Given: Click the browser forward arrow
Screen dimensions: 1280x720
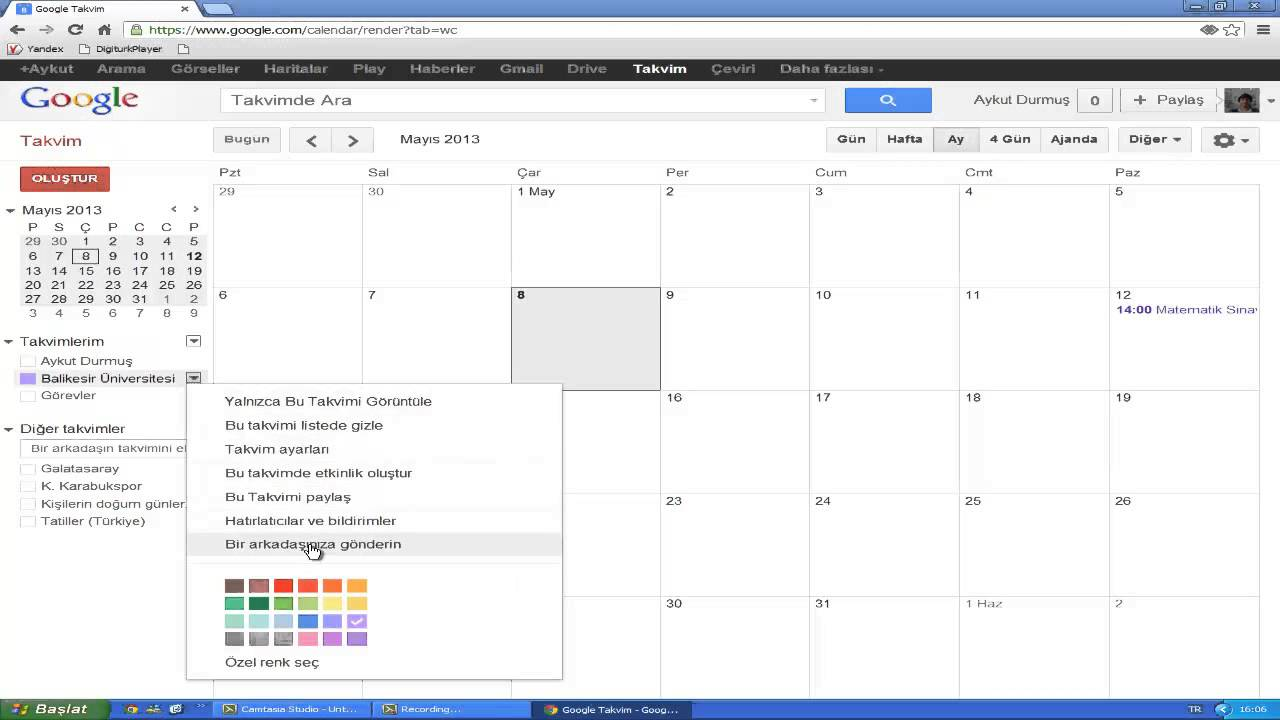Looking at the screenshot, I should pyautogui.click(x=46, y=30).
